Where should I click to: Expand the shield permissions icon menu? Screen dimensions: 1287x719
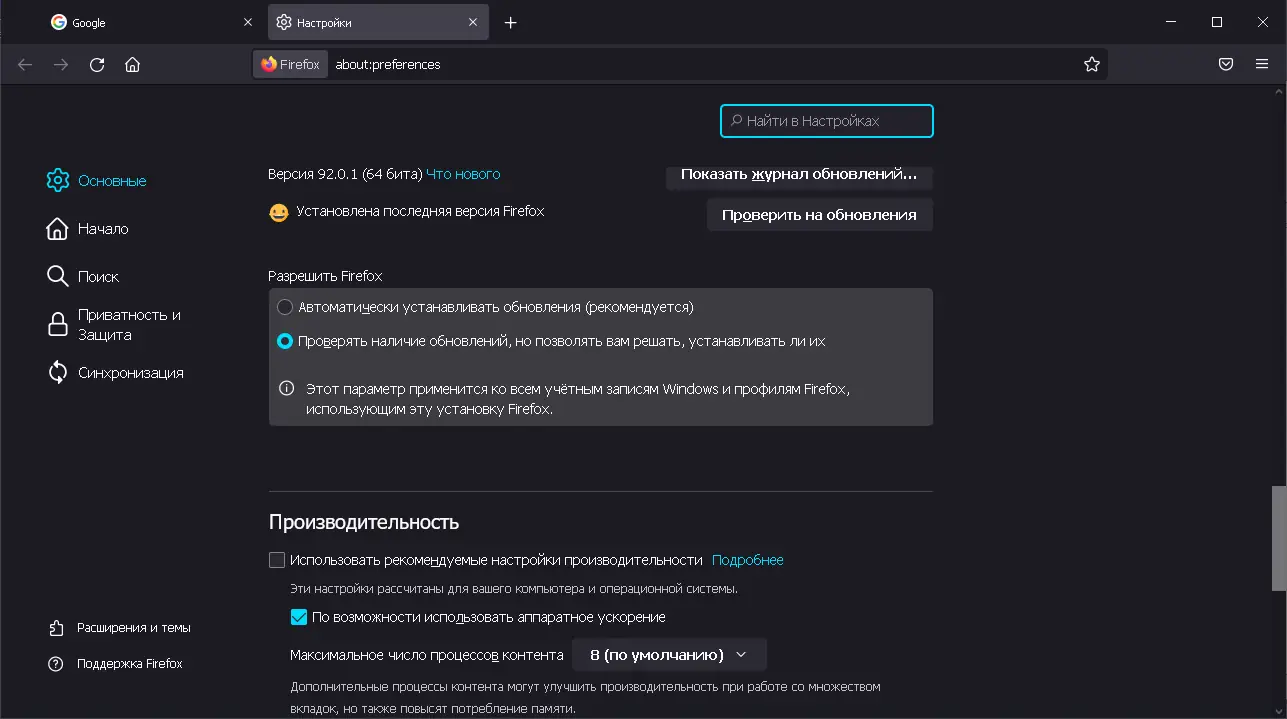[x=290, y=63]
